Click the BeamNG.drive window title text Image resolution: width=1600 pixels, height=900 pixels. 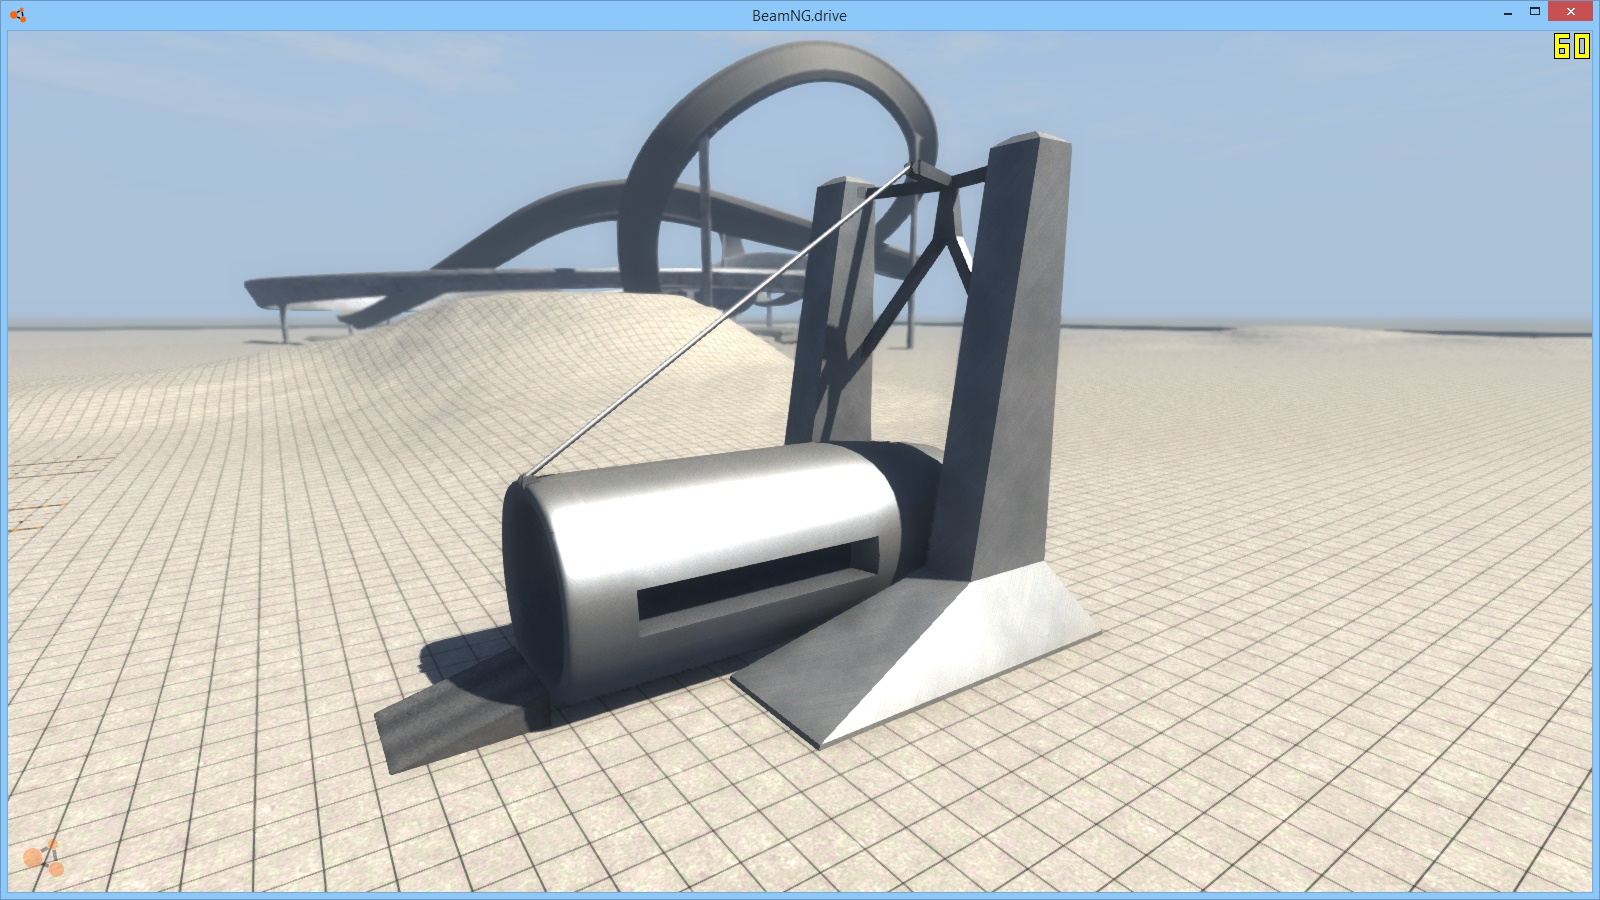click(x=799, y=15)
